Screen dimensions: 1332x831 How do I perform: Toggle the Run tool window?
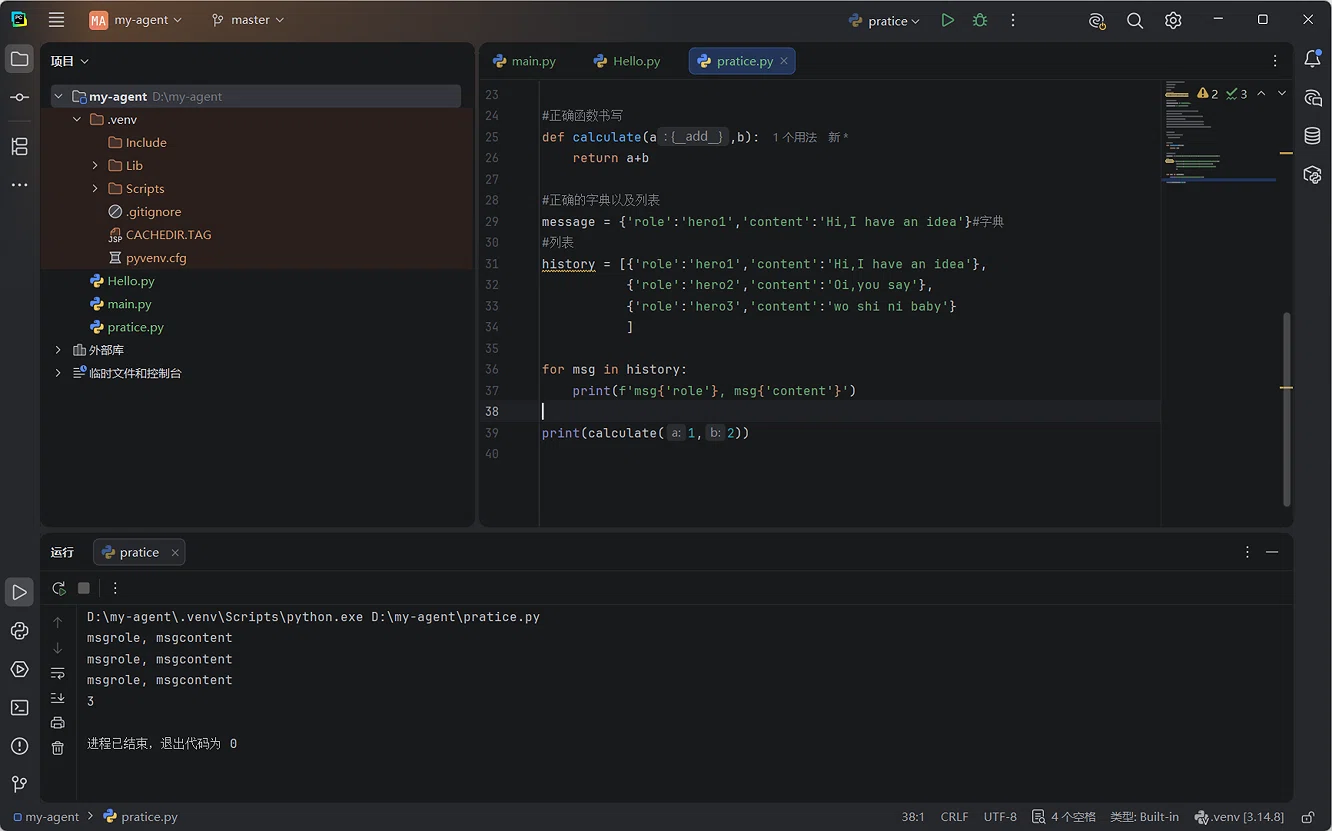click(19, 592)
